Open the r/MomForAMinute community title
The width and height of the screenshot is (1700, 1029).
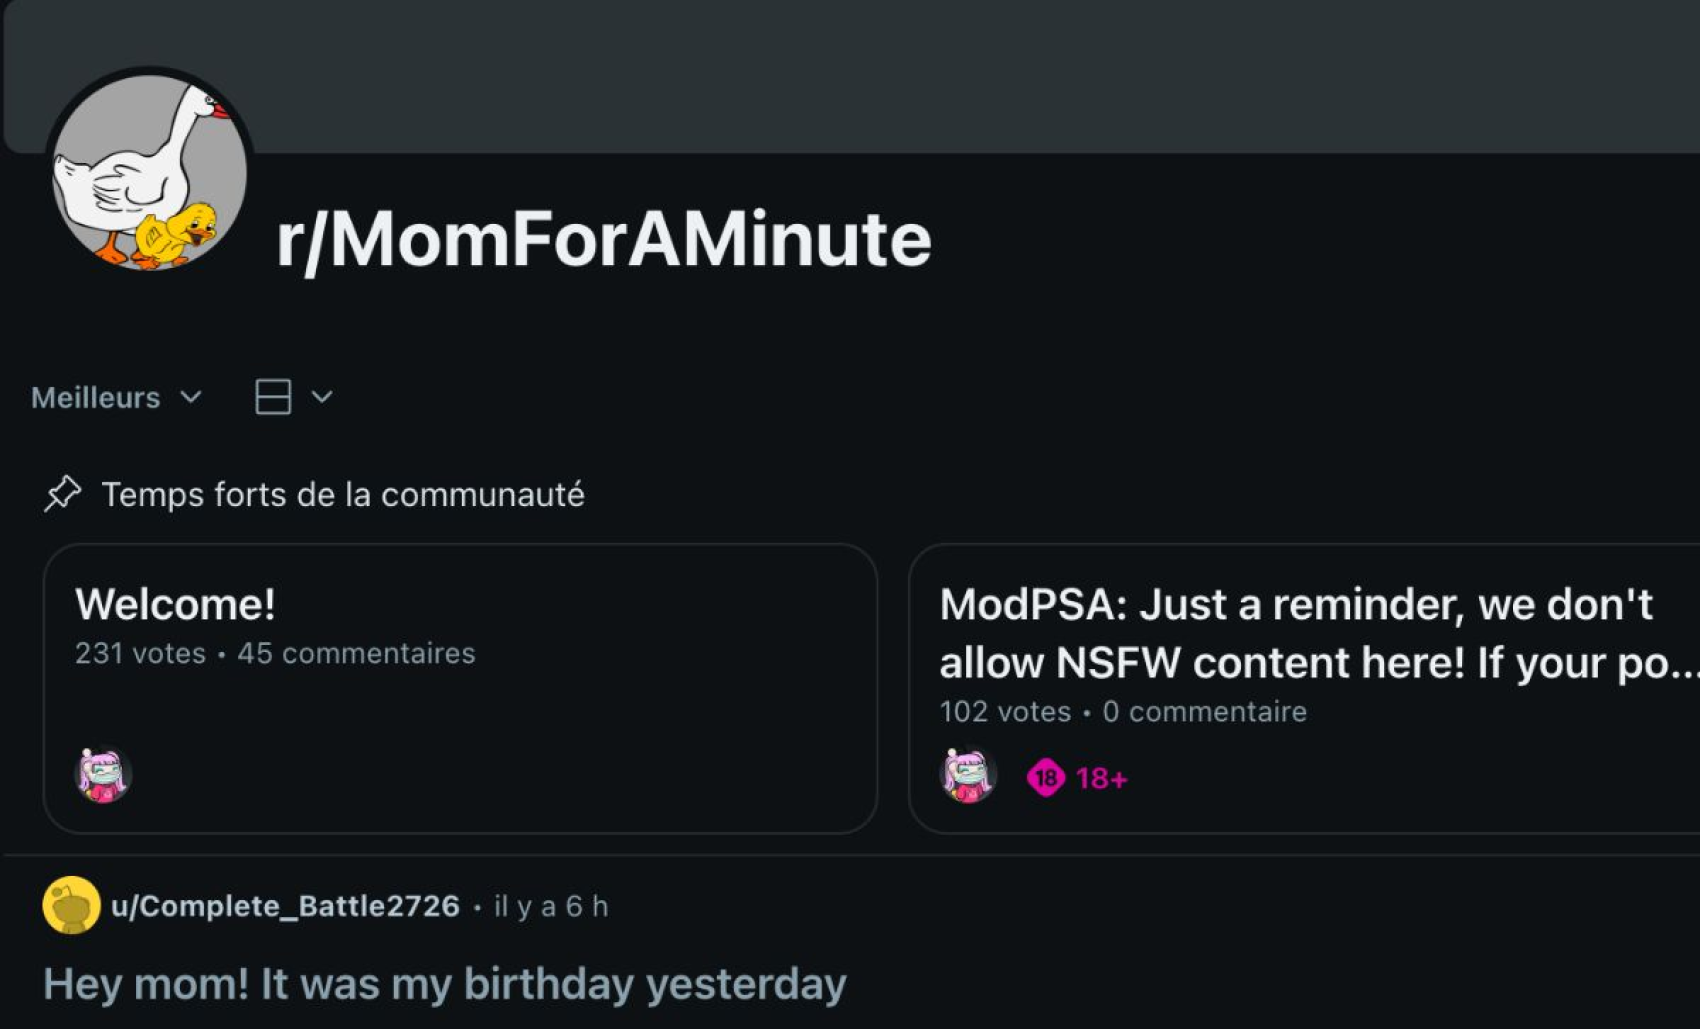coord(603,240)
